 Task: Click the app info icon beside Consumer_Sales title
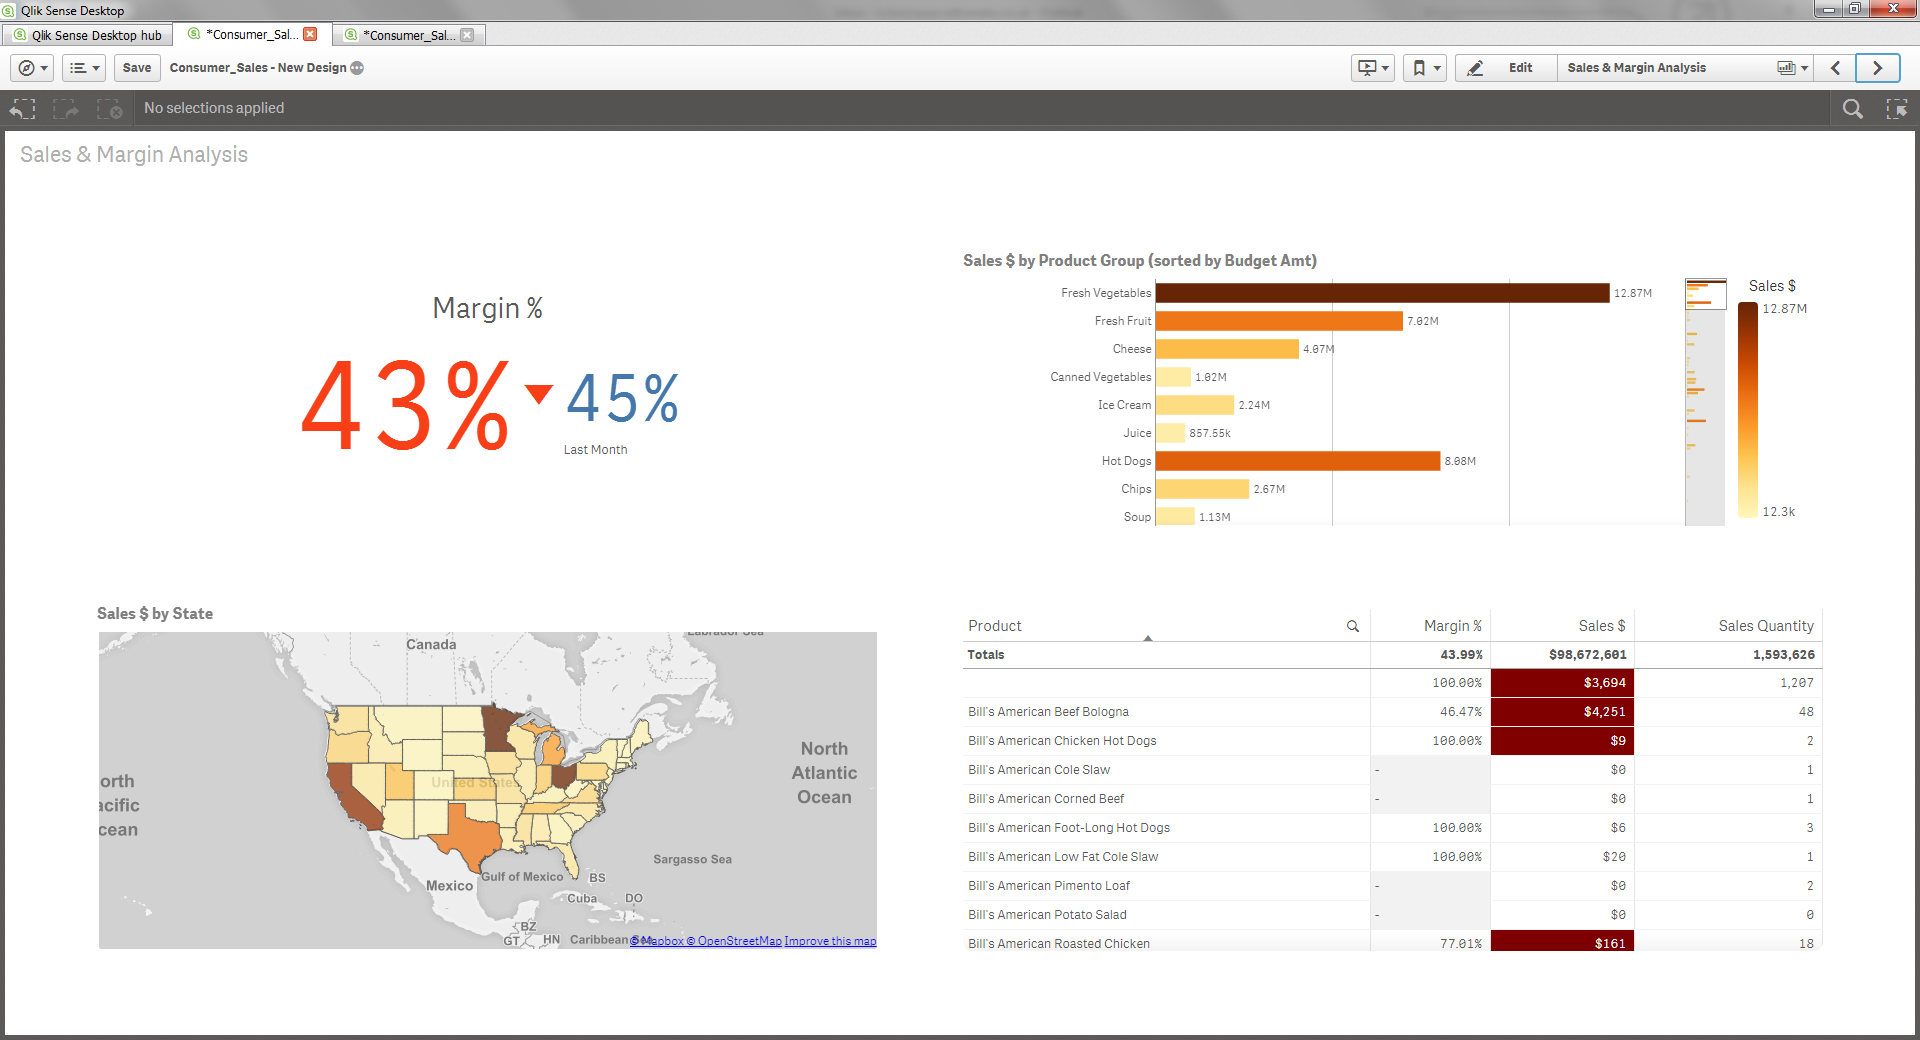tap(357, 68)
